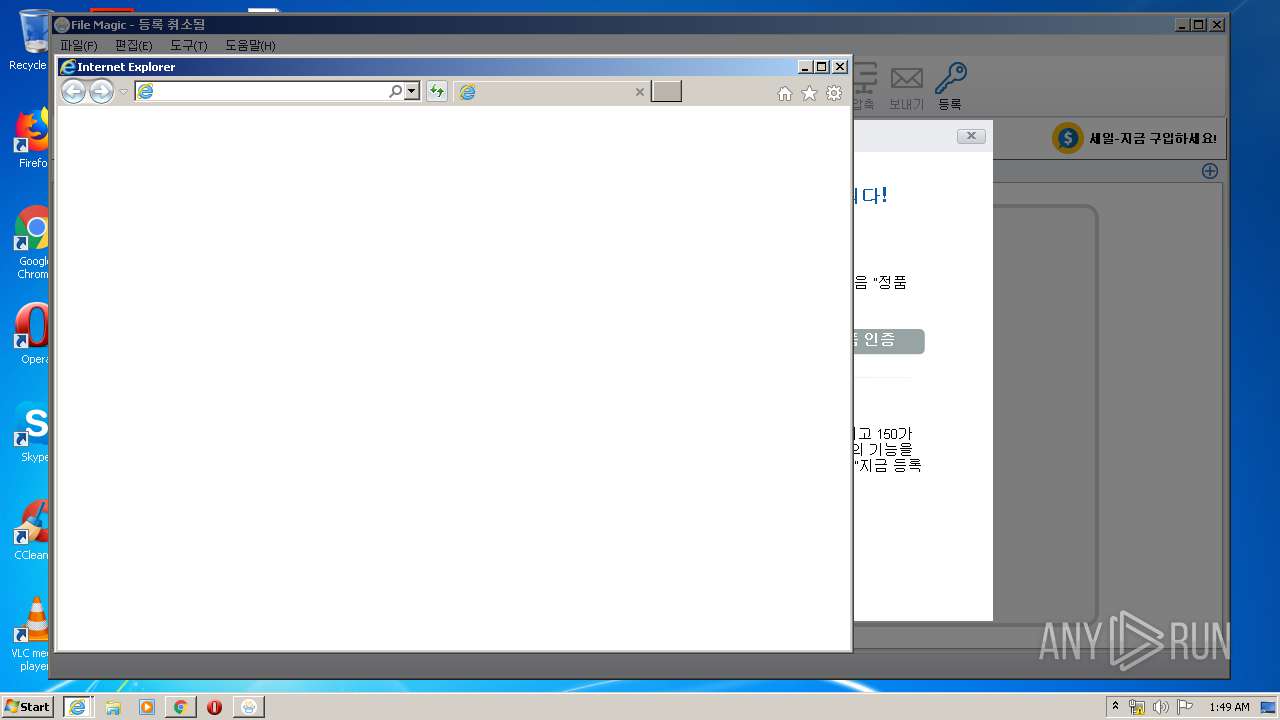This screenshot has height=720, width=1280.
Task: Open Internet Explorer tools gear
Action: (834, 93)
